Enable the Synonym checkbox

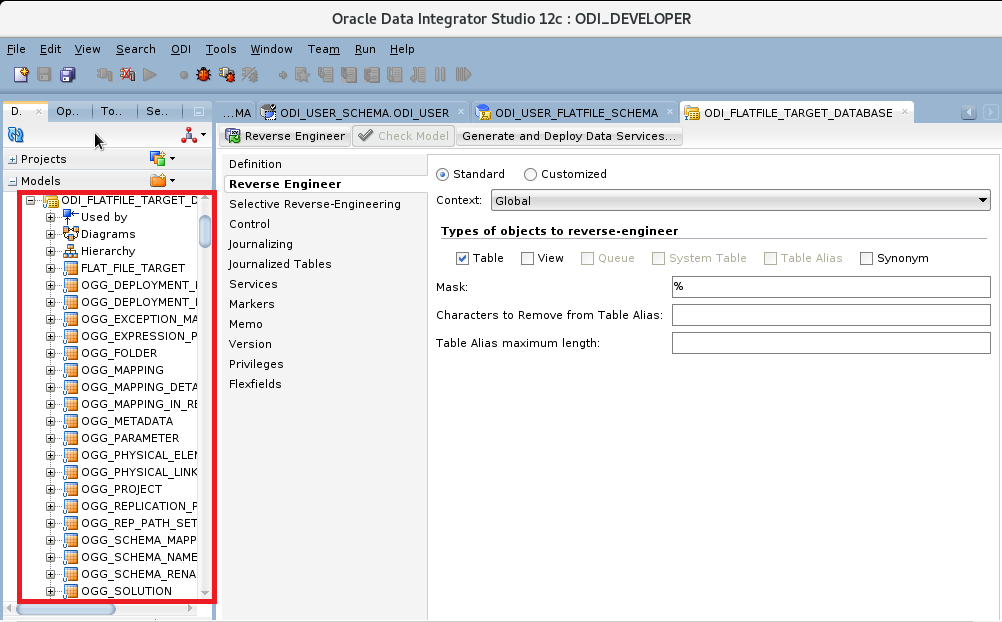click(x=867, y=258)
